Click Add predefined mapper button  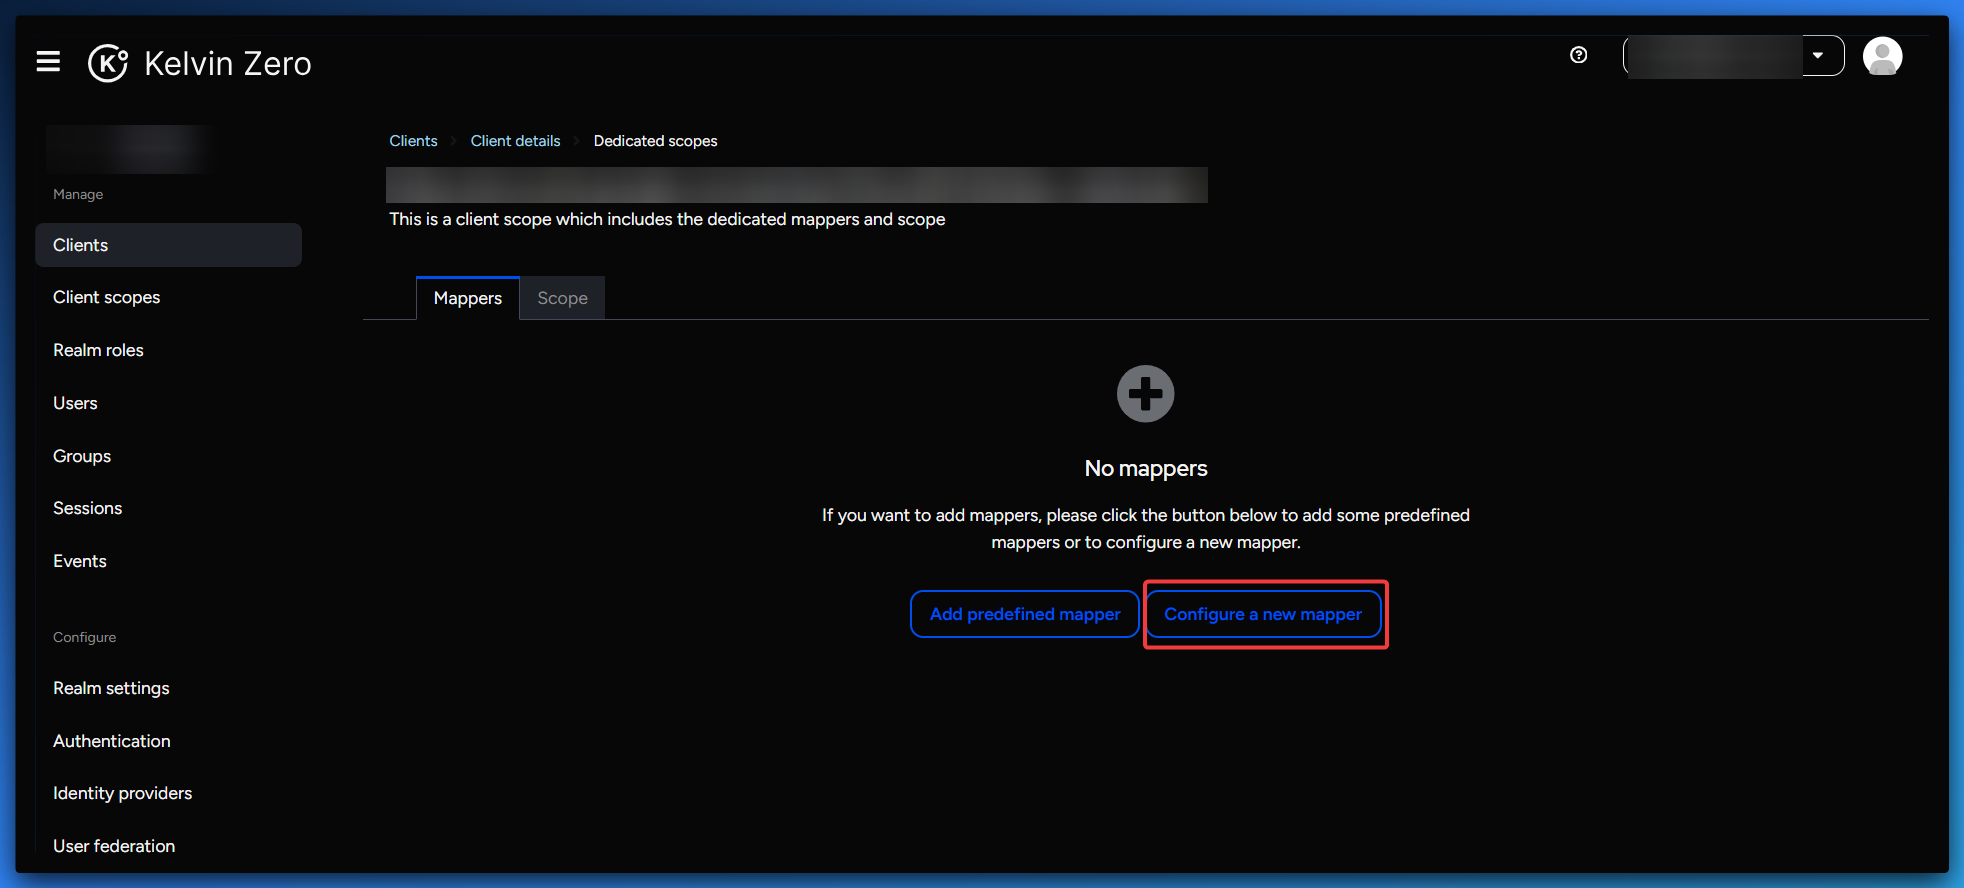tap(1024, 614)
